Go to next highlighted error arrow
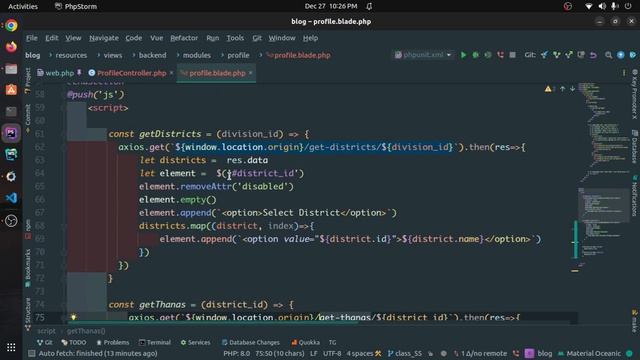 [573, 89]
